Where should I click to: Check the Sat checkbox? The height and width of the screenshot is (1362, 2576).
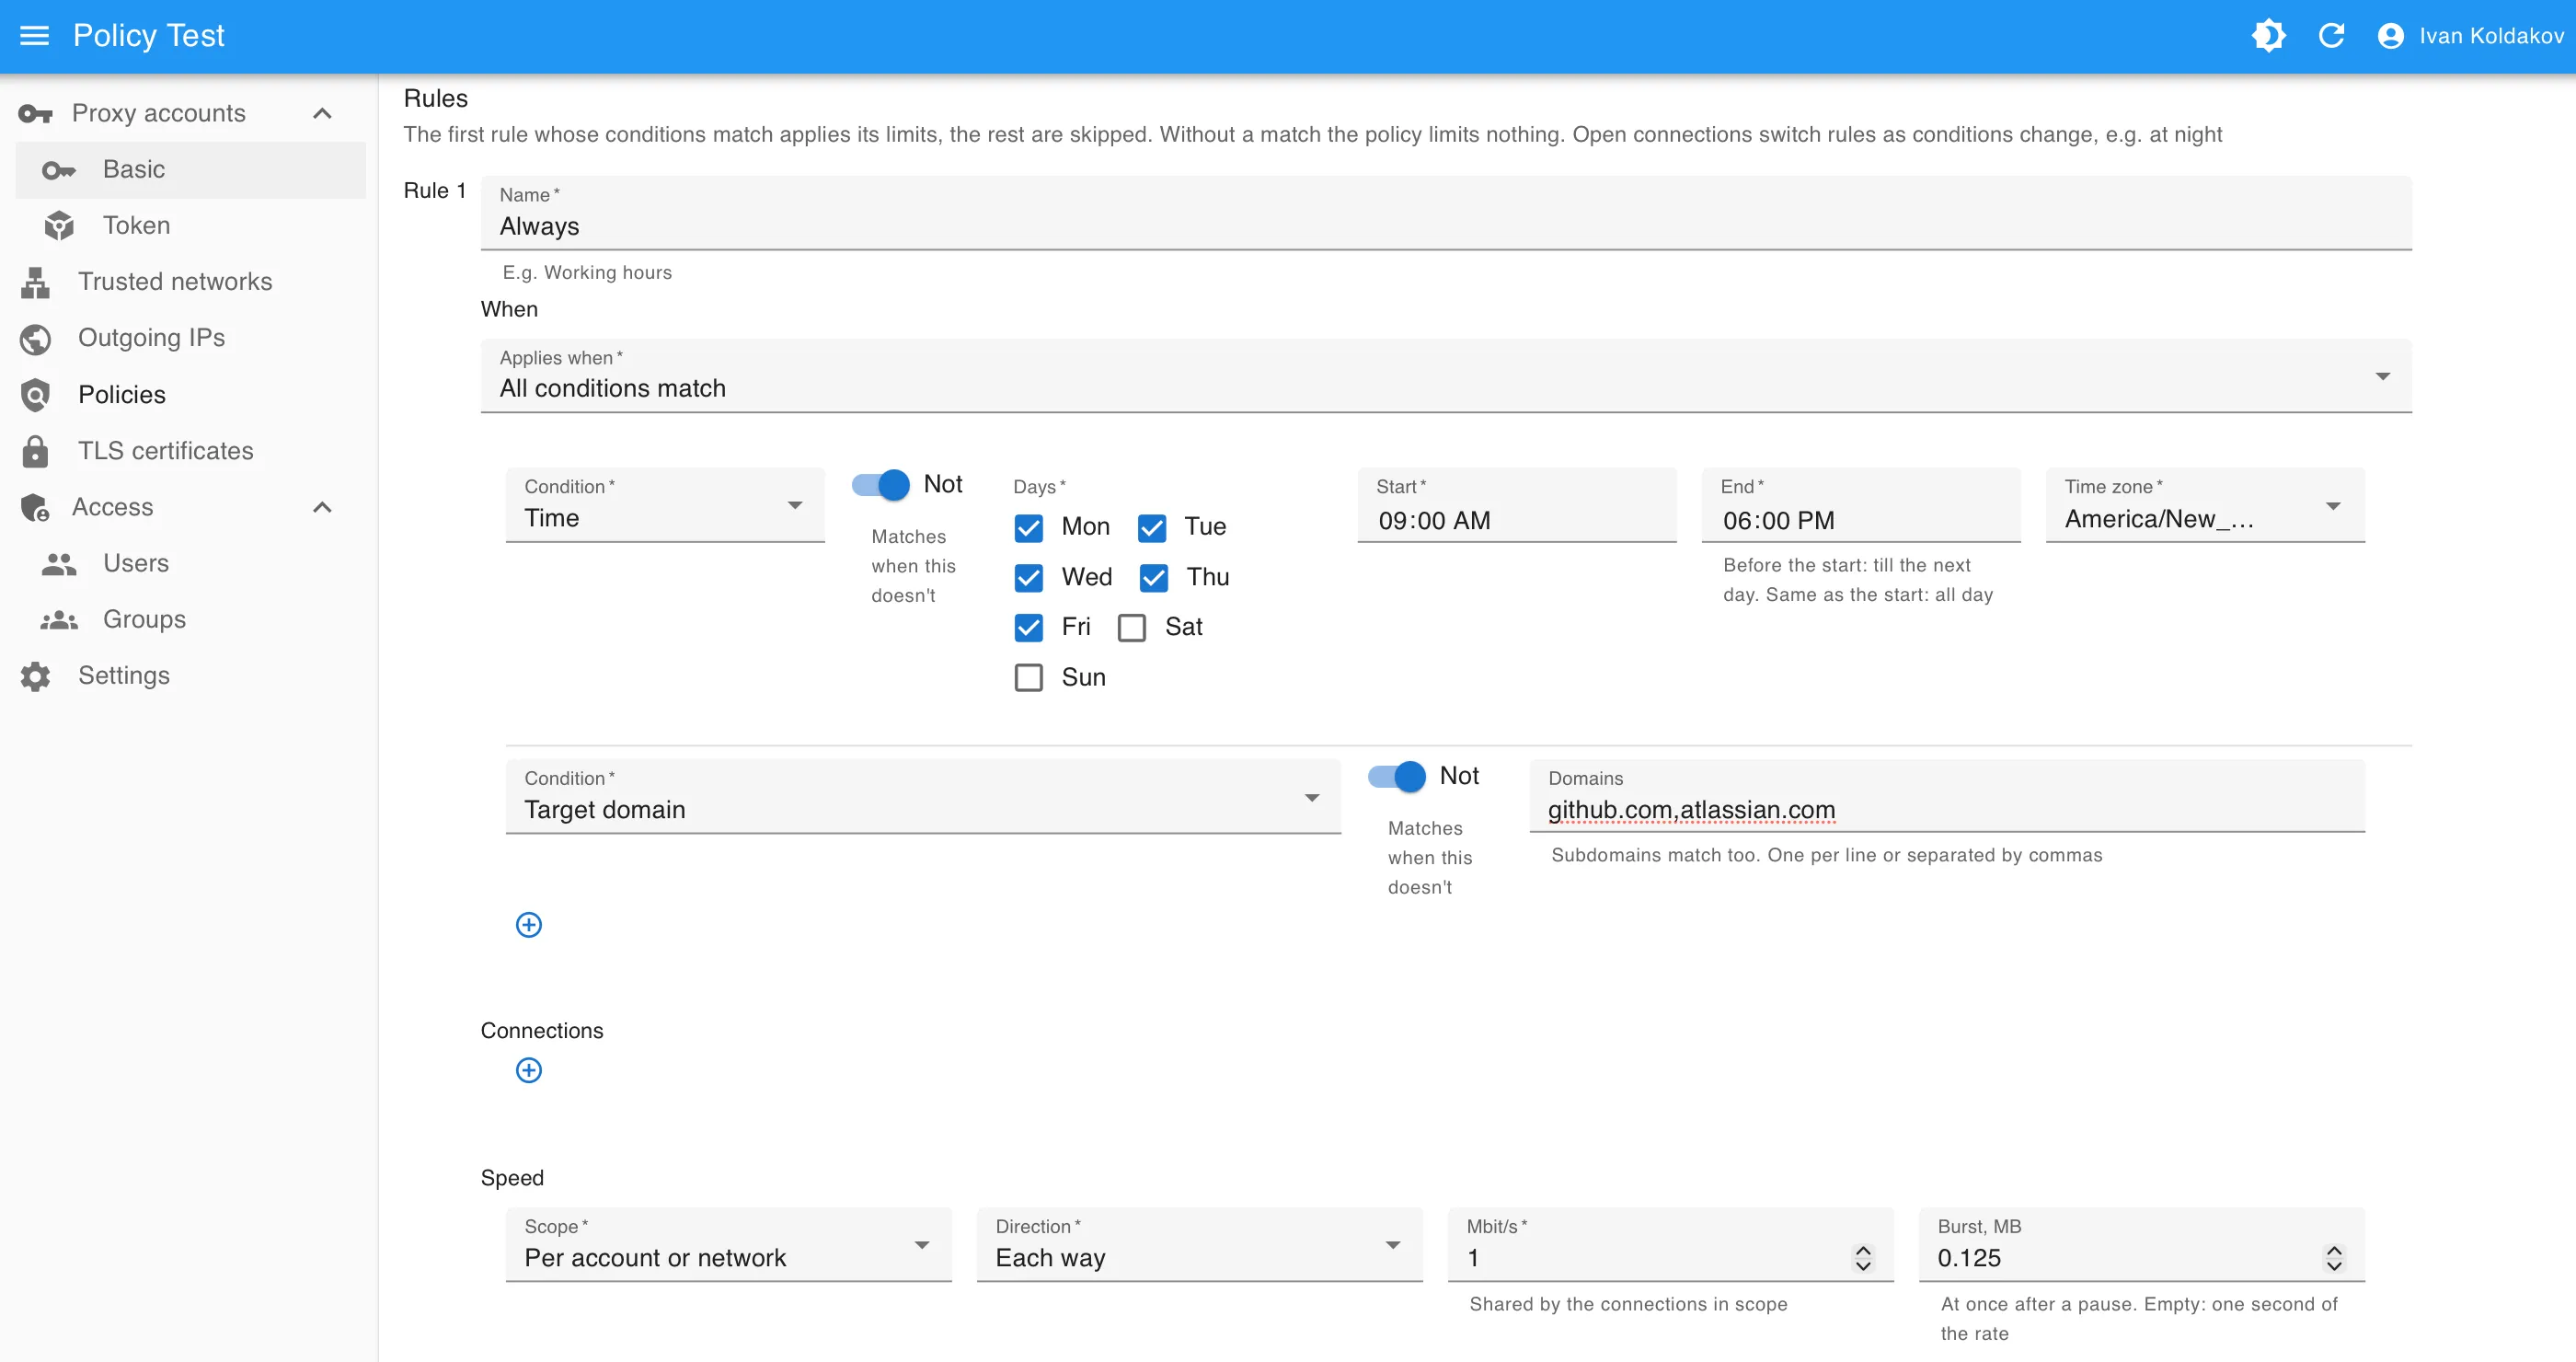click(1132, 627)
